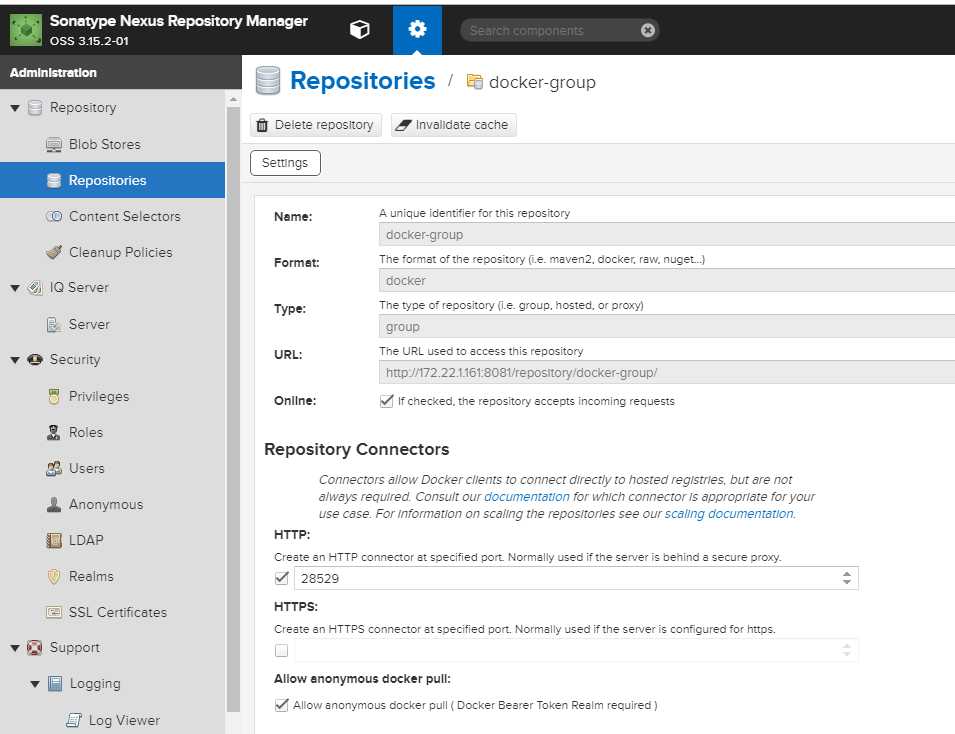This screenshot has width=955, height=734.
Task: Open Realms in the sidebar
Action: pyautogui.click(x=91, y=576)
